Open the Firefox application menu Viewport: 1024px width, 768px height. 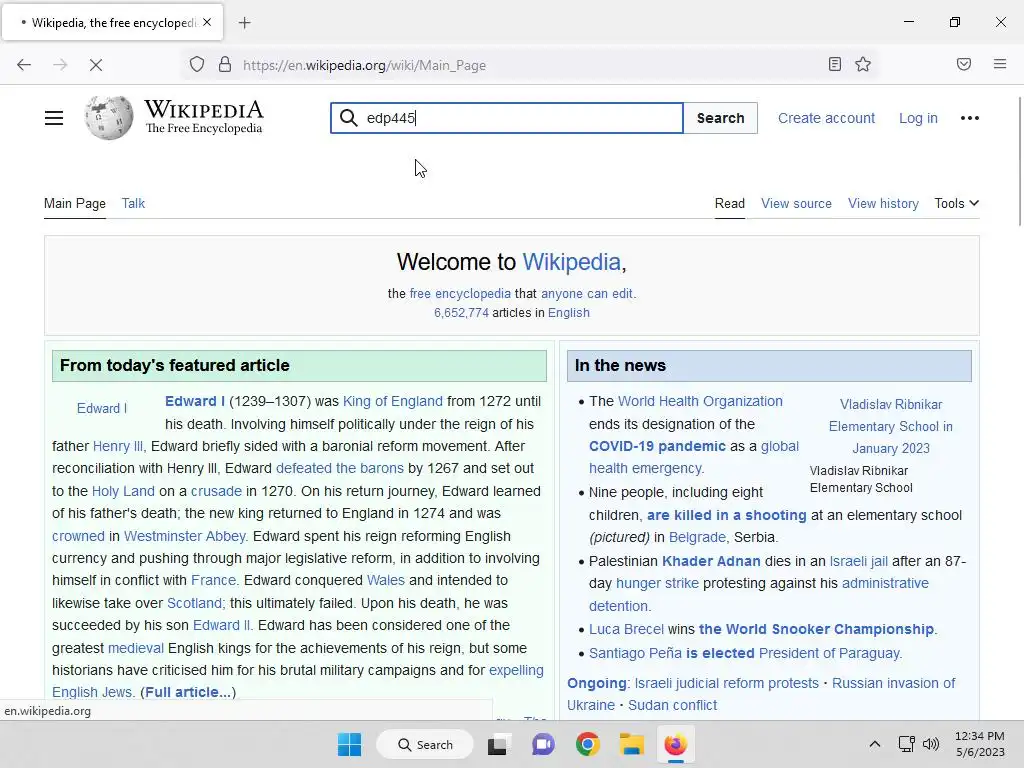(999, 64)
